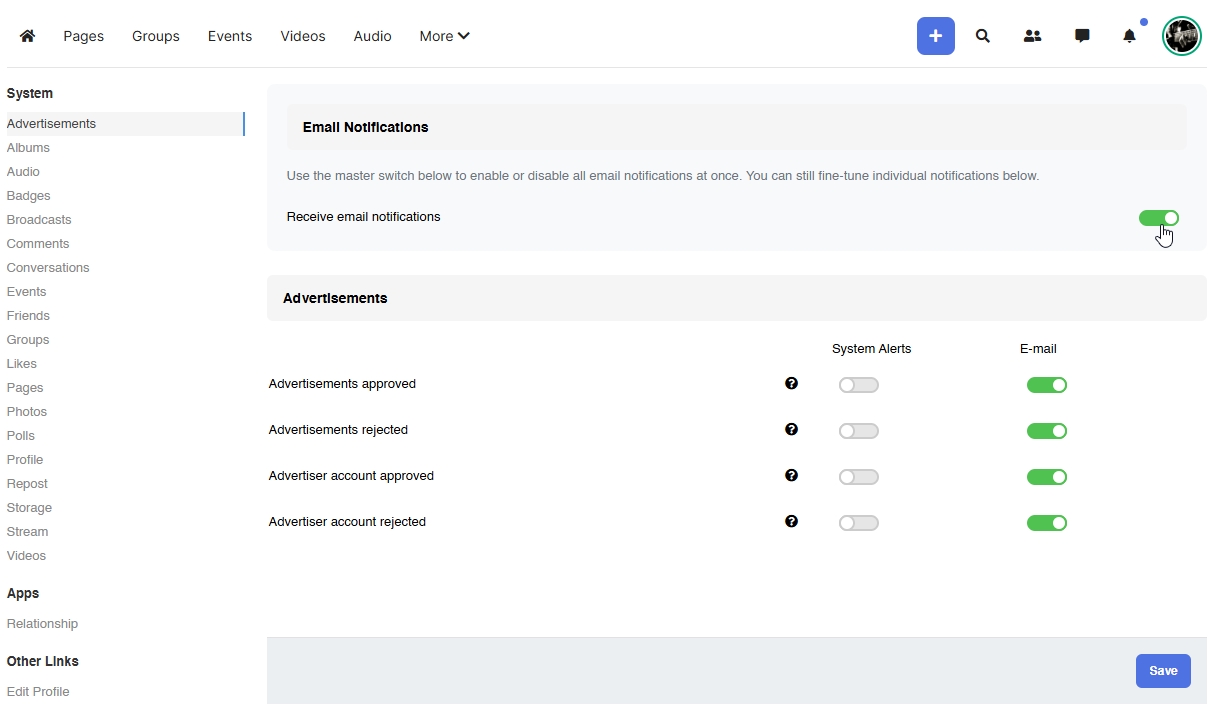Screen dimensions: 1208x705
Task: Enable System Alerts for Advertiser account approved
Action: pos(858,477)
